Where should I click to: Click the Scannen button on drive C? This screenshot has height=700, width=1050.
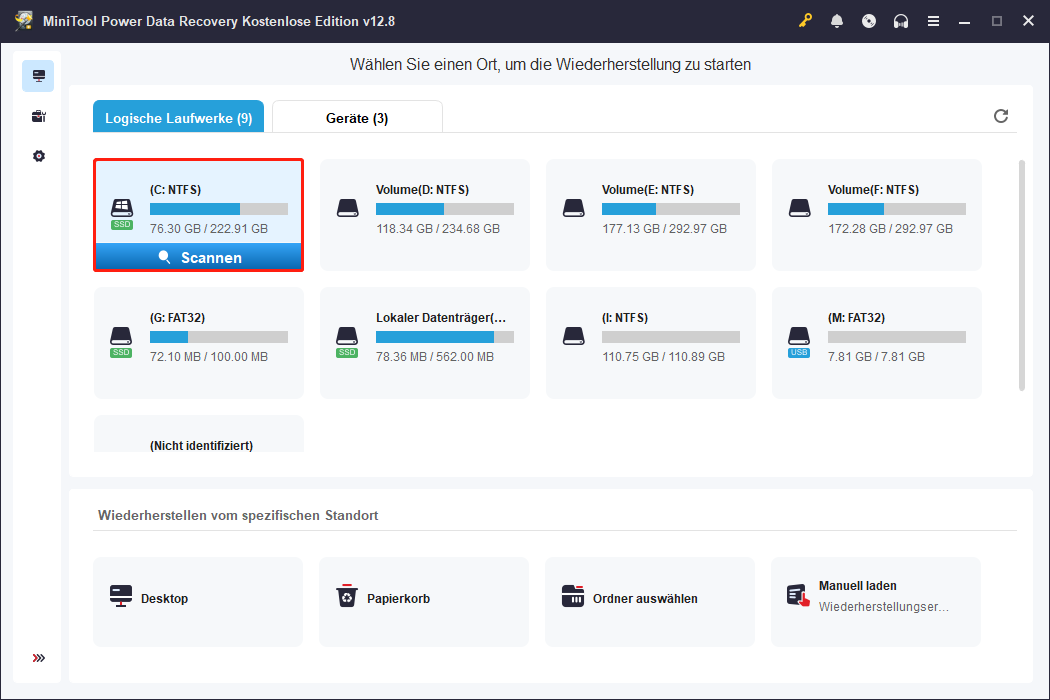click(198, 257)
